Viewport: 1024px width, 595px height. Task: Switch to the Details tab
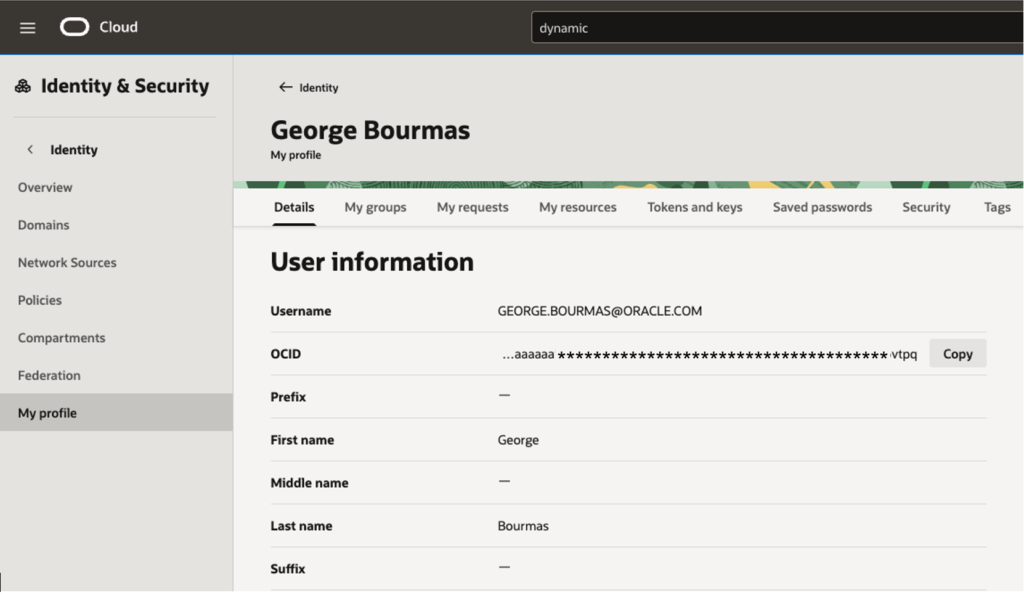pyautogui.click(x=294, y=207)
